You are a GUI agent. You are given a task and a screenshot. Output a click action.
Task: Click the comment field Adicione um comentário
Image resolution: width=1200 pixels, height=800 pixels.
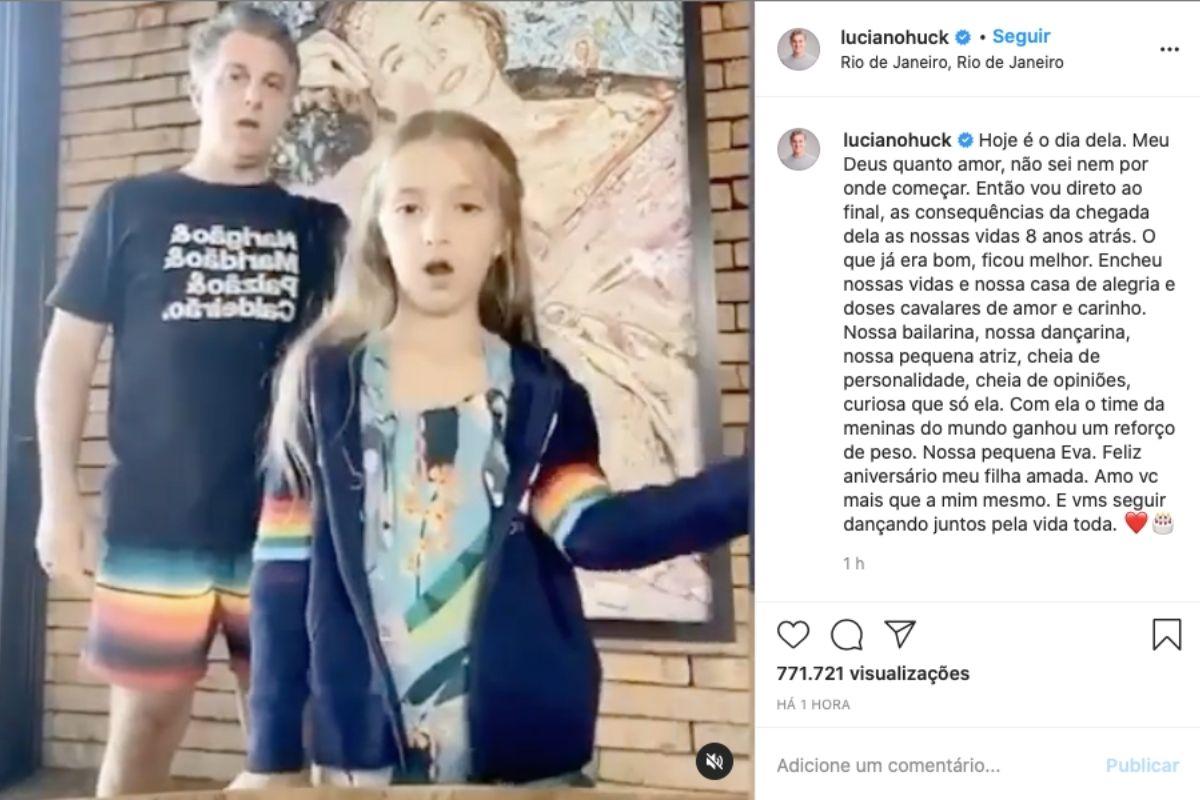point(888,766)
